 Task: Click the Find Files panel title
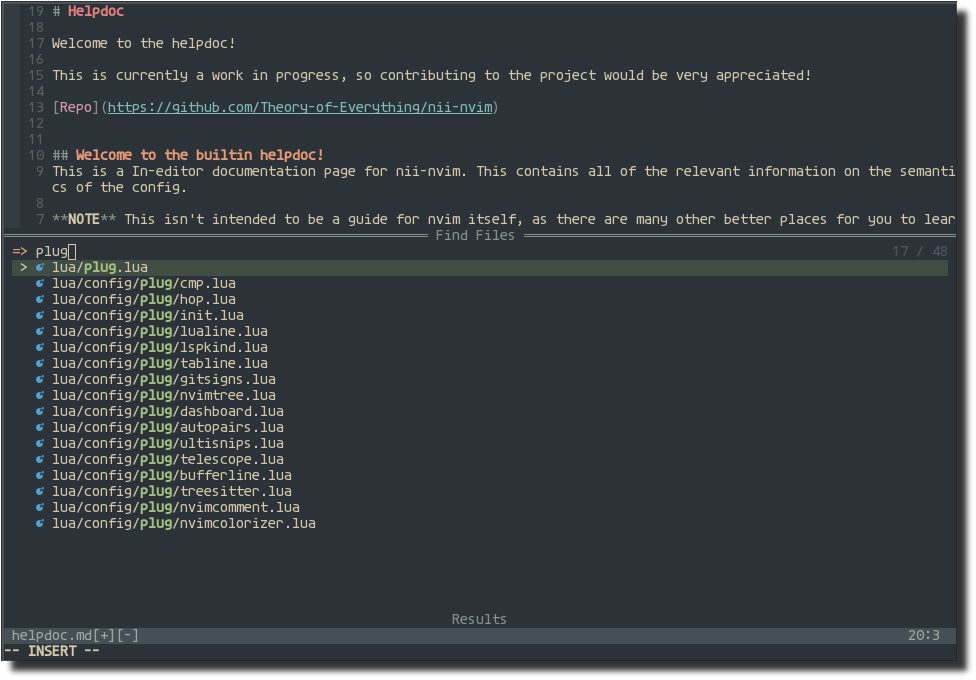tap(475, 236)
